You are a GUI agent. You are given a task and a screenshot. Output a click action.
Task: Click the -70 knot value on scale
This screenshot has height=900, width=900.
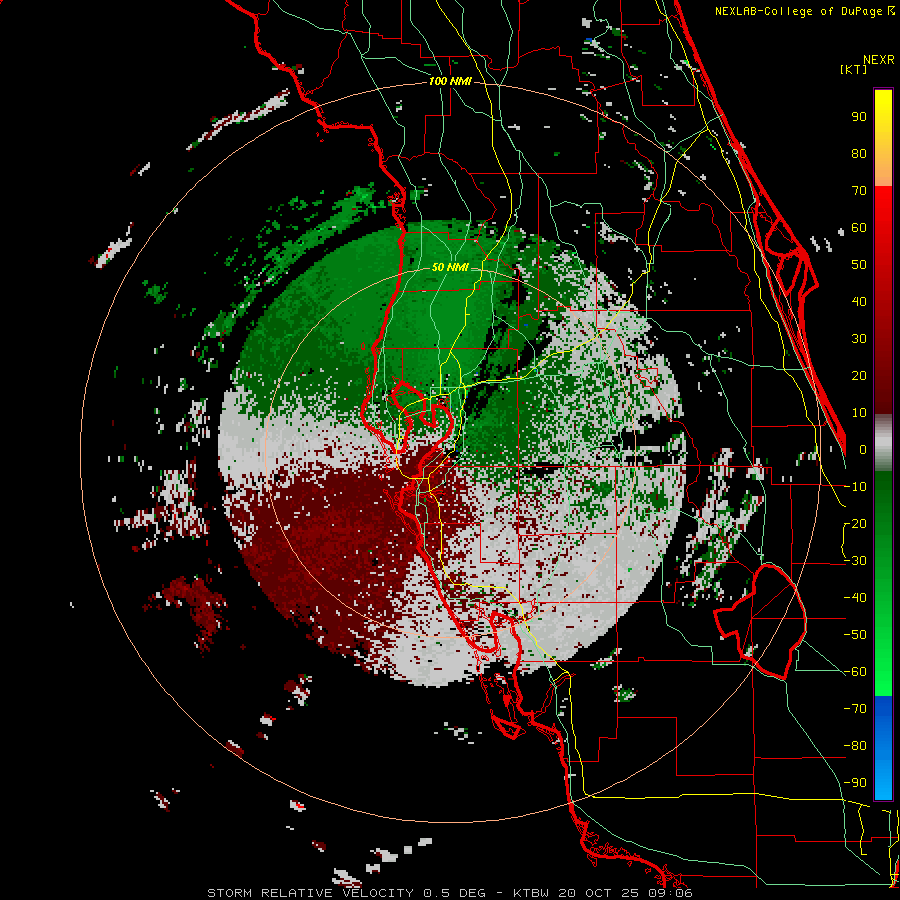(x=855, y=708)
